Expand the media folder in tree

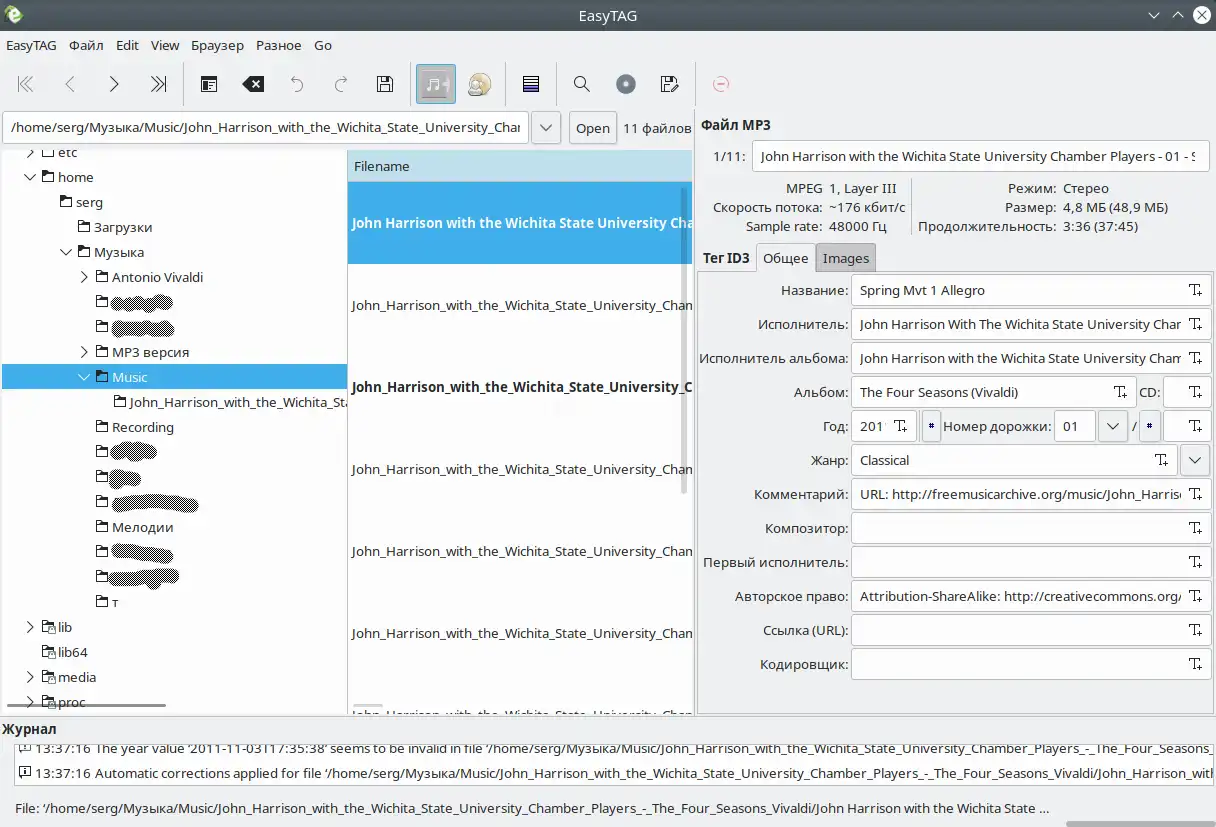point(30,677)
